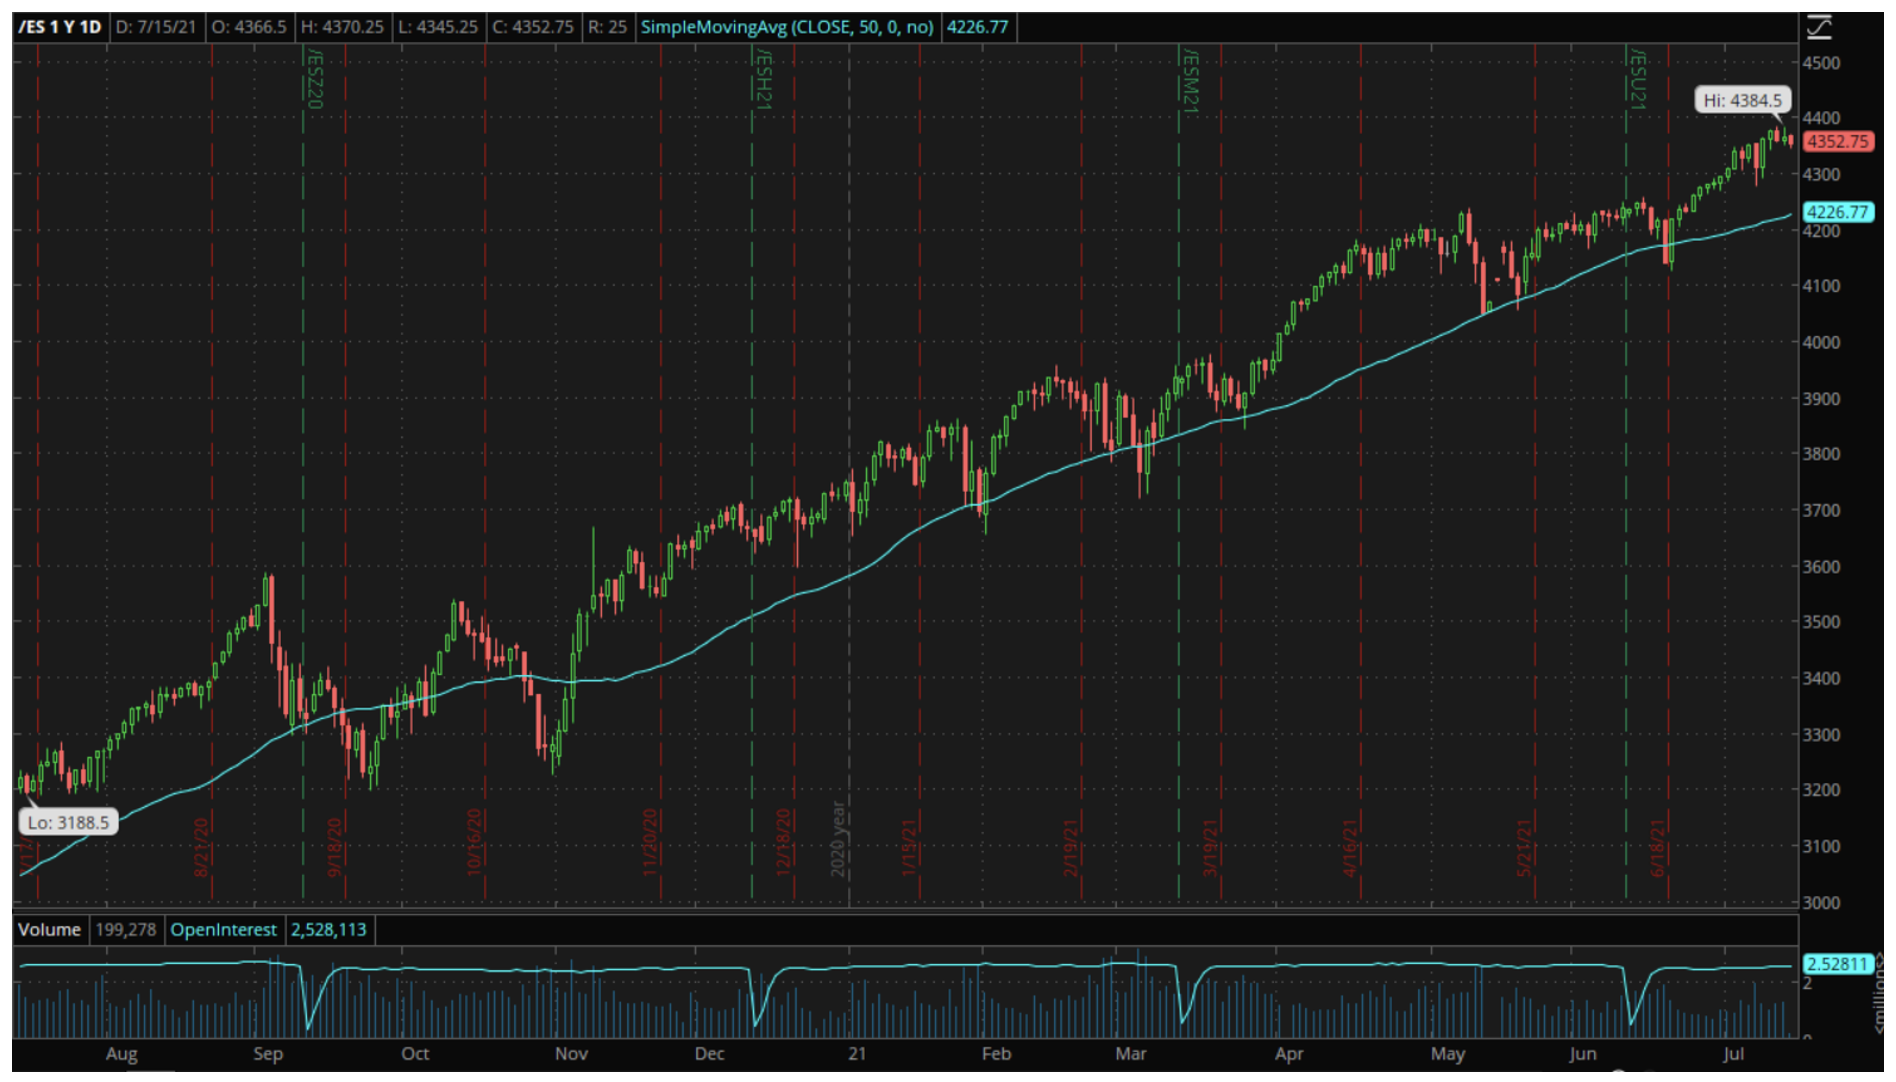The image size is (1896, 1082).
Task: Click the Oct label on time axis
Action: click(x=415, y=1053)
